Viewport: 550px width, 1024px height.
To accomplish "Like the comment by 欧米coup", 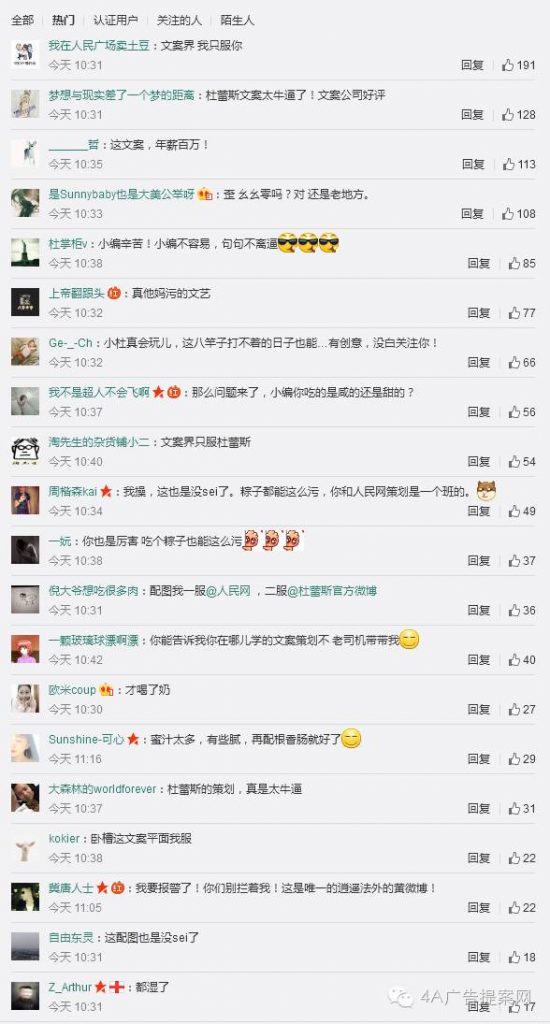I will [522, 709].
